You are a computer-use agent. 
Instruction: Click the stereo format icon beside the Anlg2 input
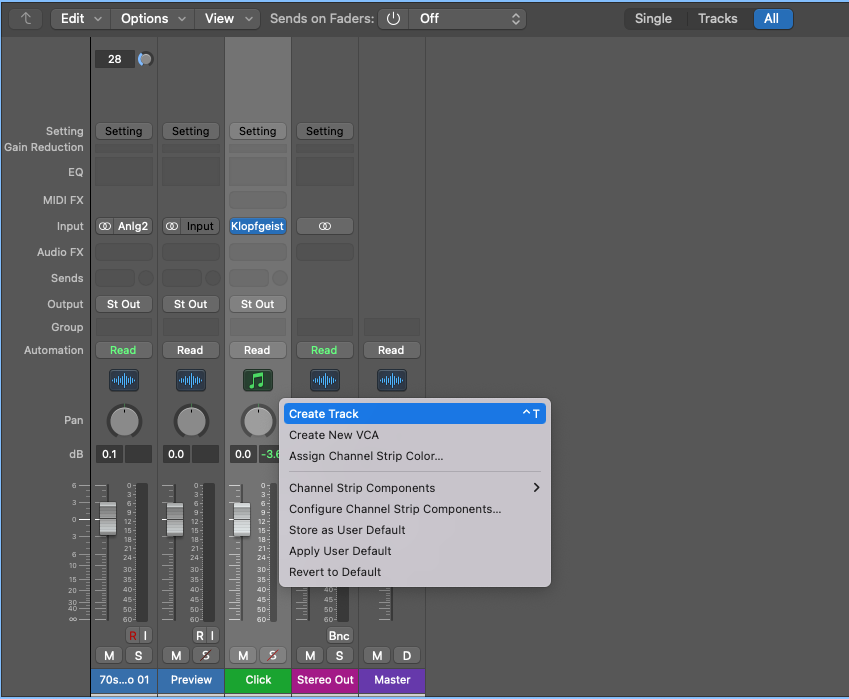point(104,226)
